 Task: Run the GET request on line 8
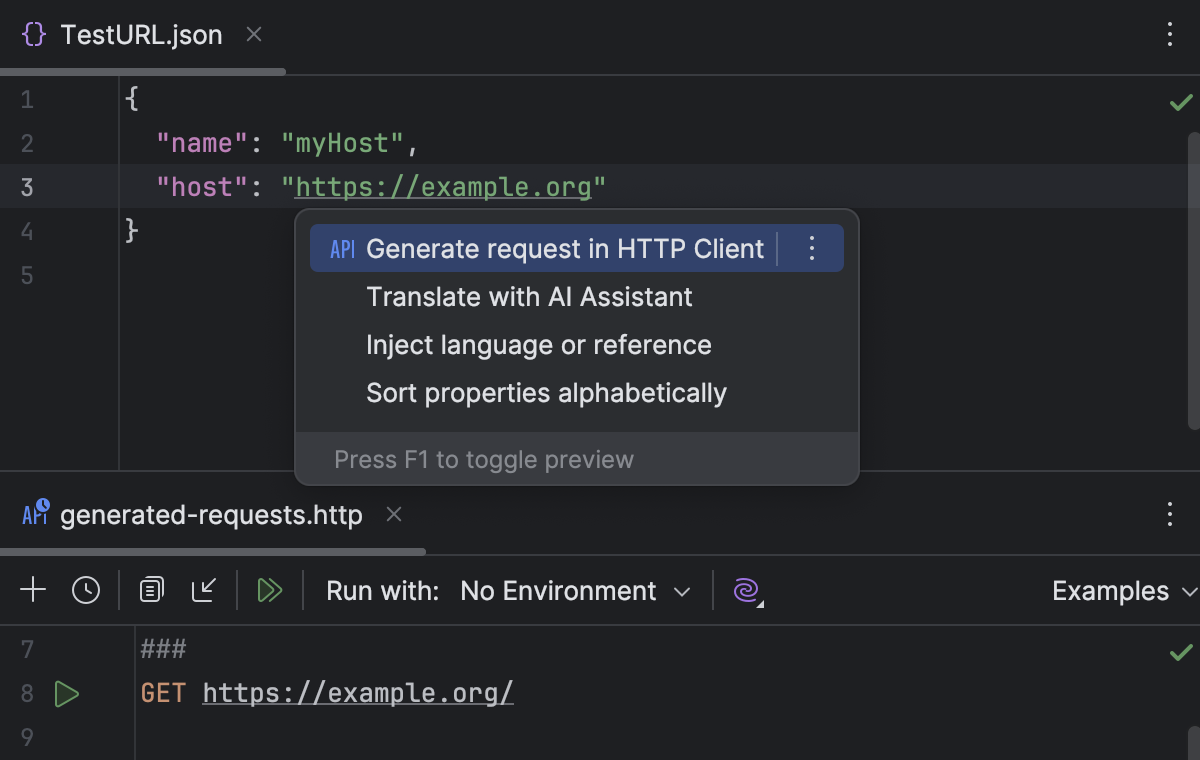(x=67, y=693)
